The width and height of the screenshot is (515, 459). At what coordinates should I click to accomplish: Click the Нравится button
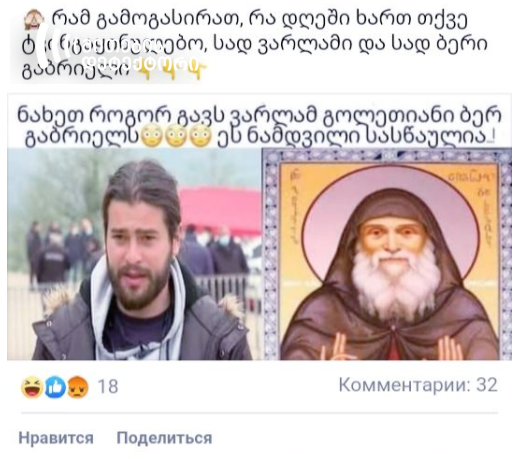pyautogui.click(x=56, y=438)
